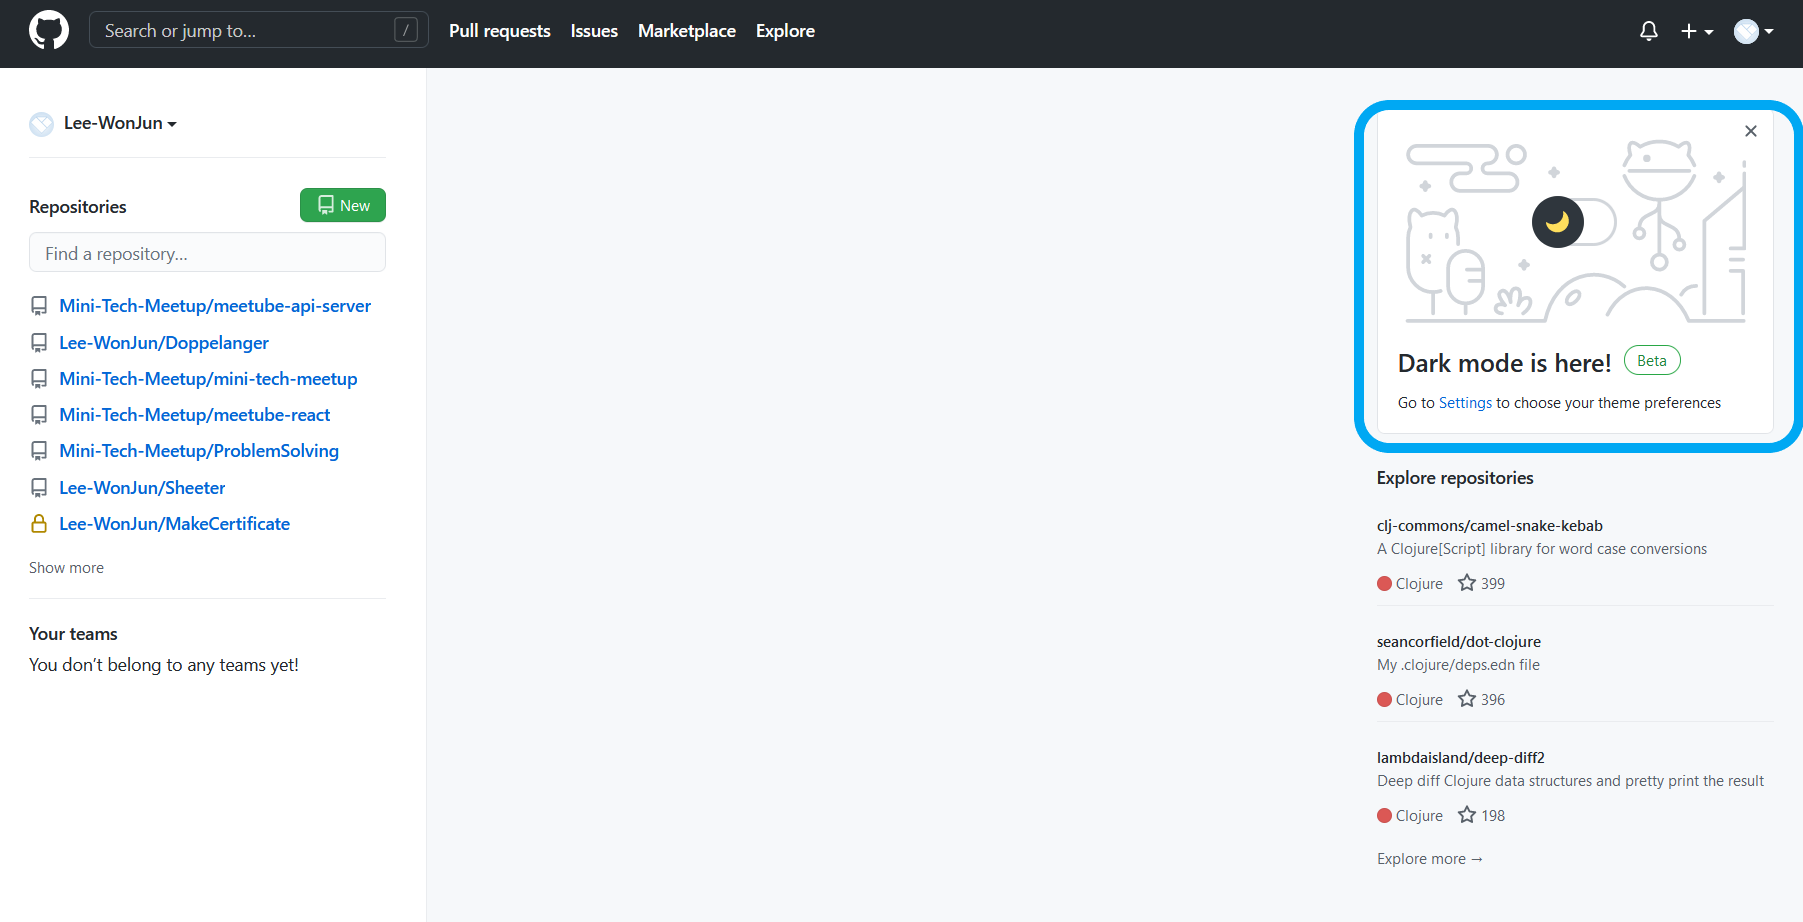Open Mini-Tech-Meetup/mini-tech-meetup repository

[x=208, y=379]
